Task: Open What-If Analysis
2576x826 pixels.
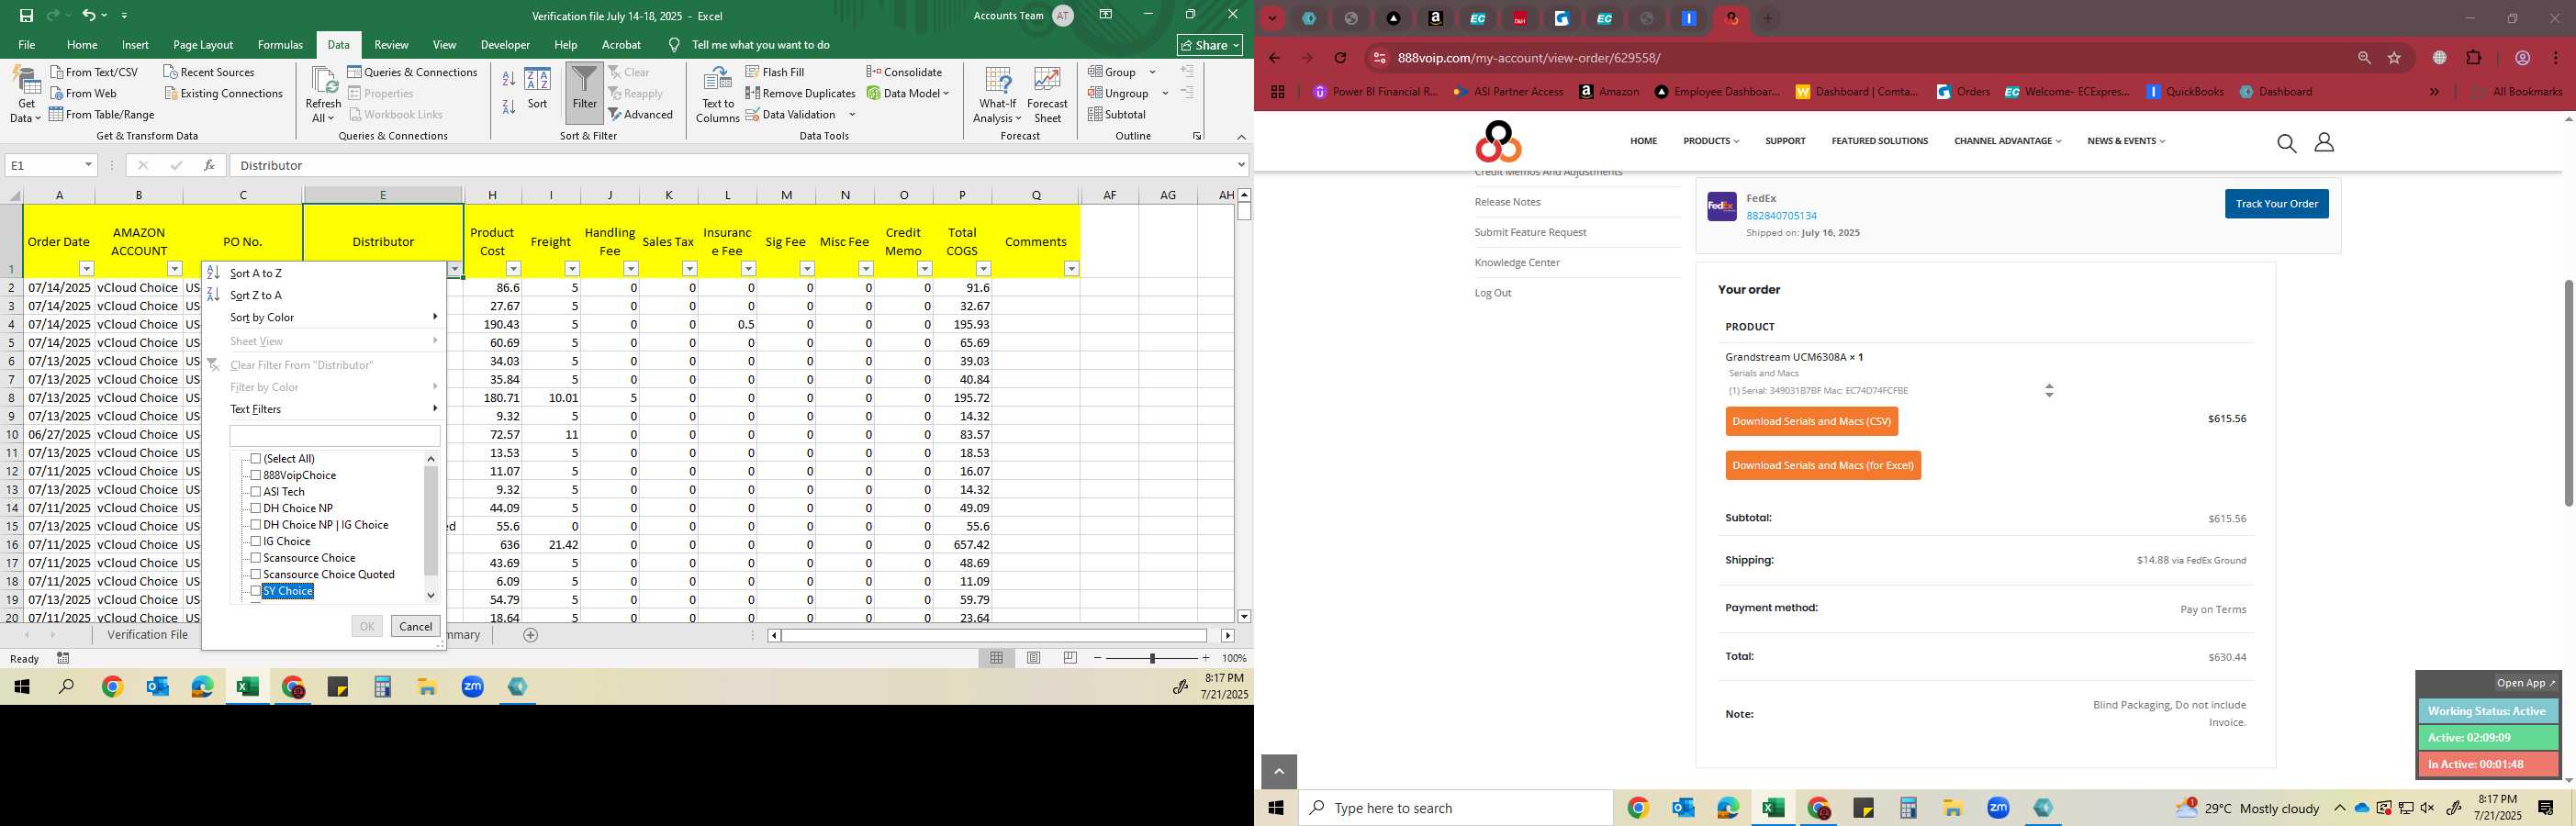Action: click(x=997, y=94)
